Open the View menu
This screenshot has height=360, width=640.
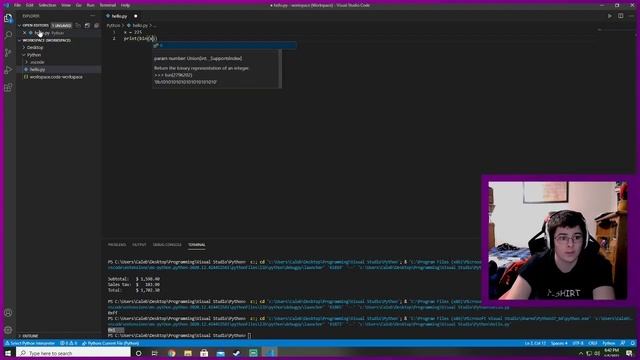[x=66, y=5]
